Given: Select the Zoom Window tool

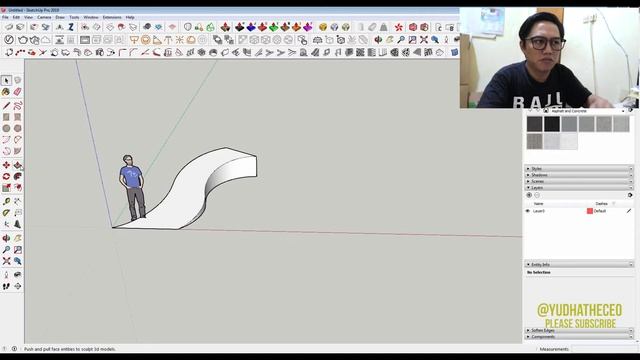Looking at the screenshot, I should tap(18, 249).
